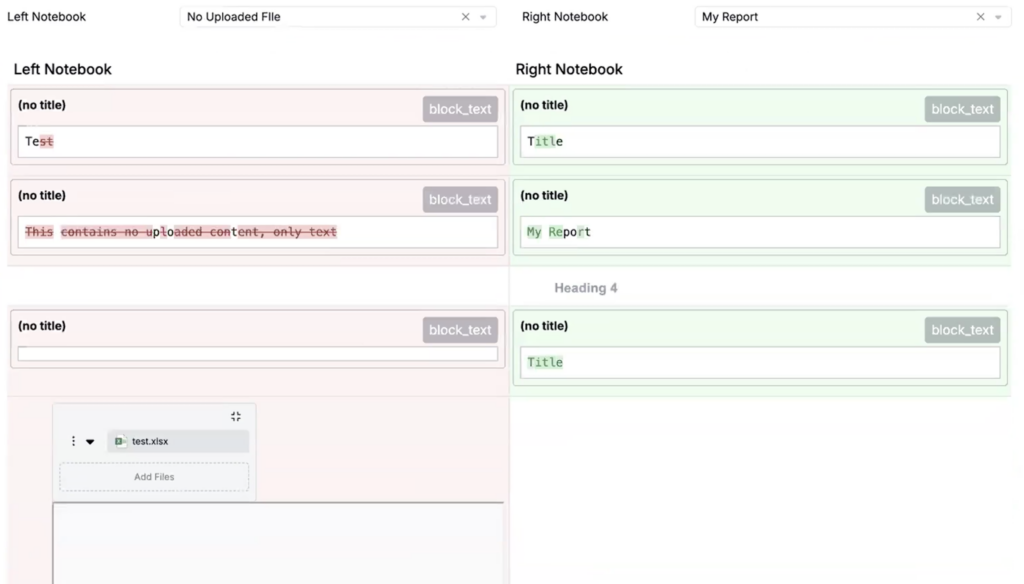
Task: Click the struck-through 'This contains no uploaded content' field
Action: pyautogui.click(x=257, y=232)
